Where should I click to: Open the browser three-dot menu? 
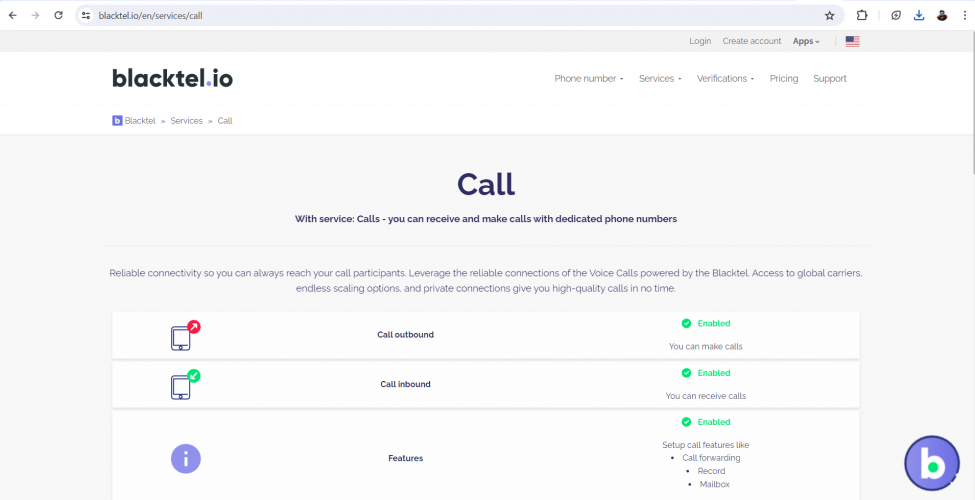point(963,16)
